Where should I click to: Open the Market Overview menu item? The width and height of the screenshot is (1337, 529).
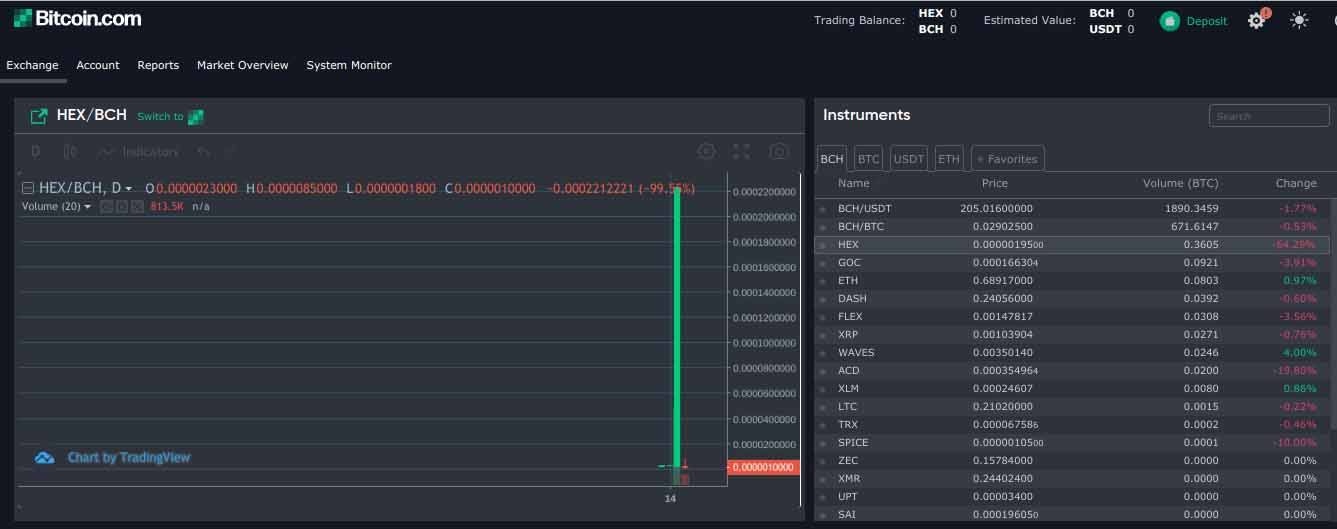coord(242,65)
